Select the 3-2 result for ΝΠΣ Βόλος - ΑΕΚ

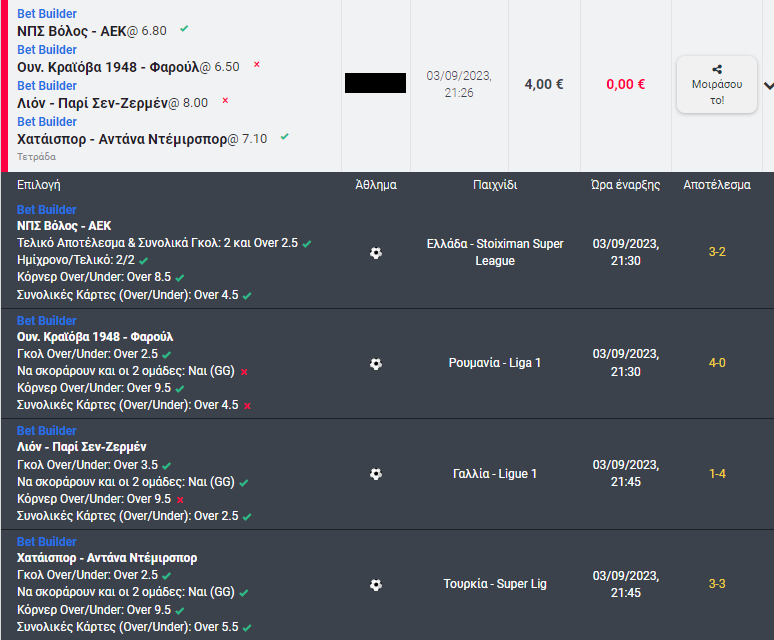click(x=717, y=252)
